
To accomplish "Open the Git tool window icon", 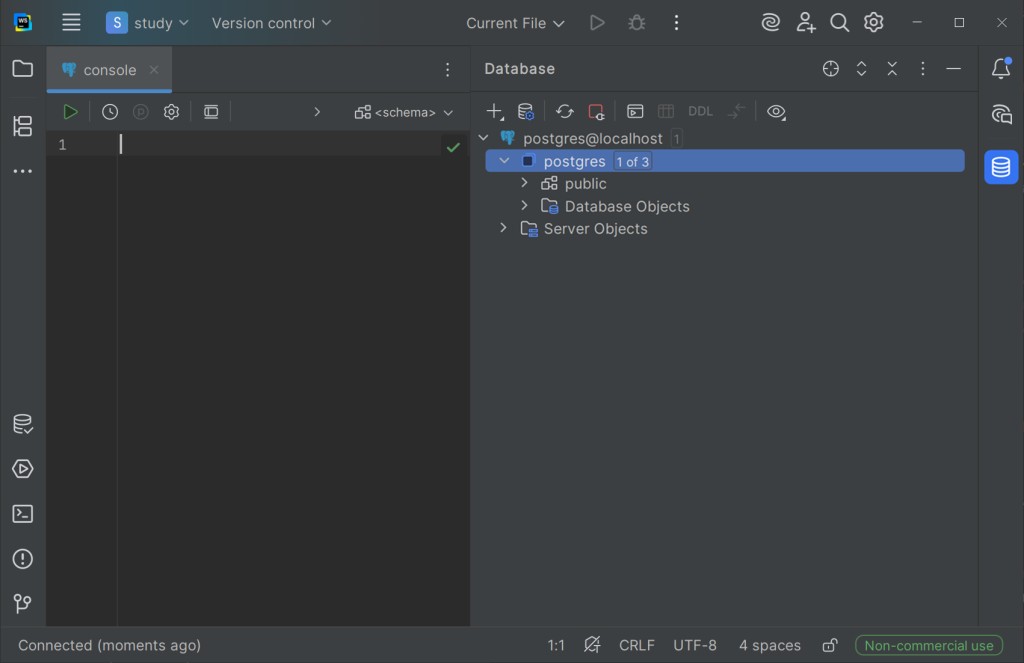I will click(x=22, y=603).
